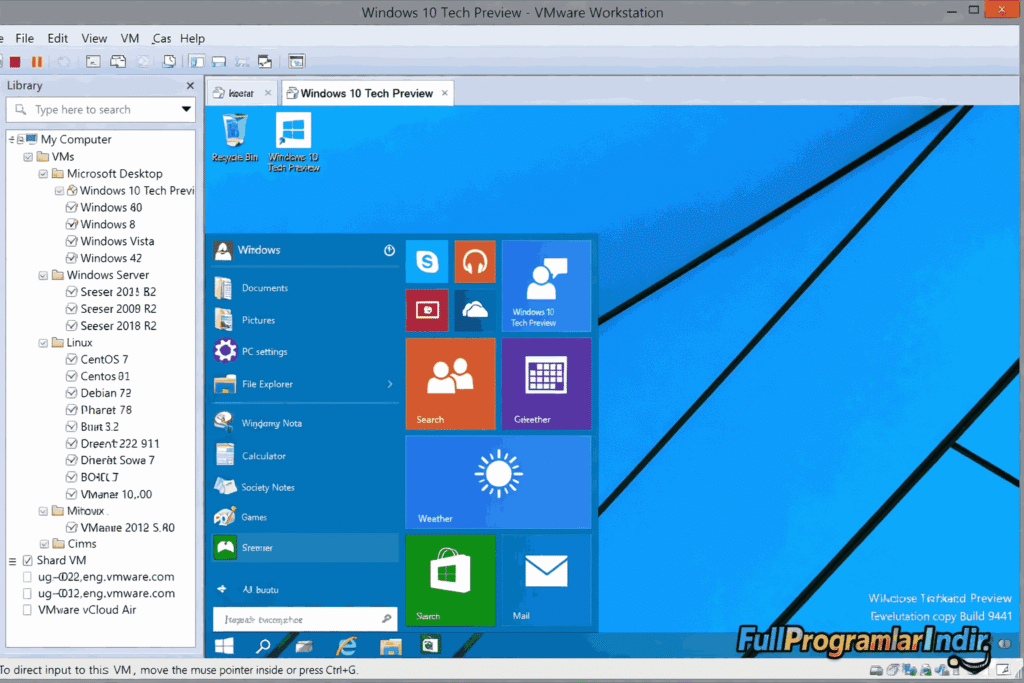Collapse the Linux folder in the Library tree
This screenshot has height=683, width=1024.
pos(42,342)
